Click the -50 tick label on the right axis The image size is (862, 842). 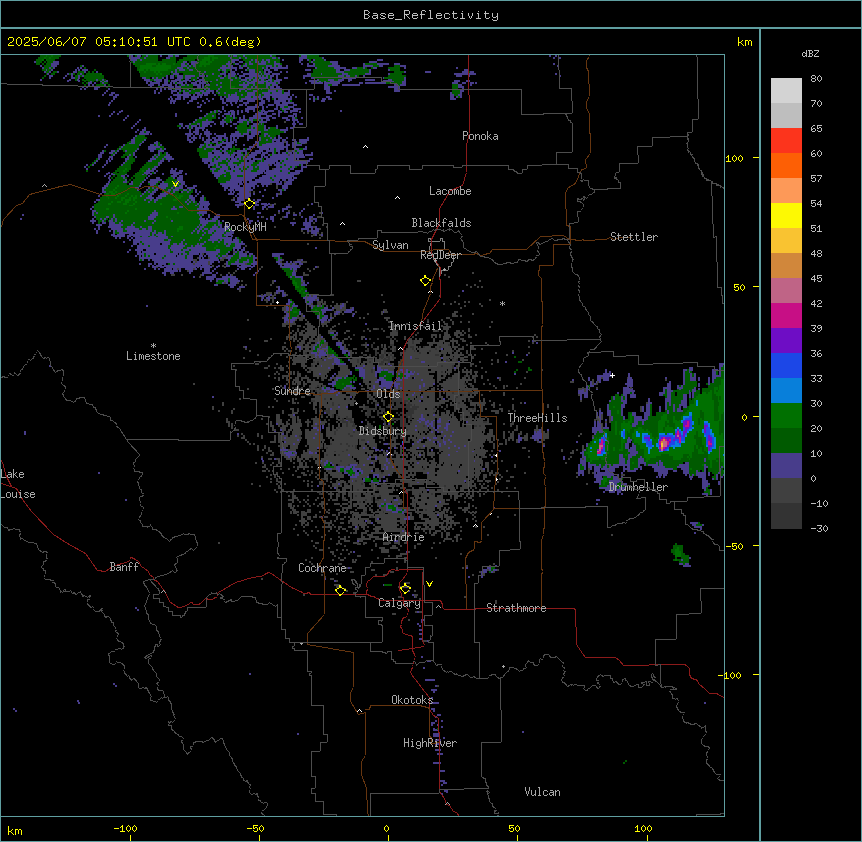(x=735, y=546)
